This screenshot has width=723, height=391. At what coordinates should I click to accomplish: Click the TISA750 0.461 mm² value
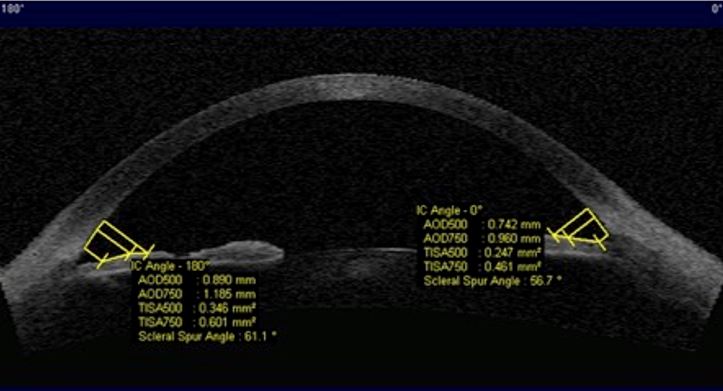482,267
